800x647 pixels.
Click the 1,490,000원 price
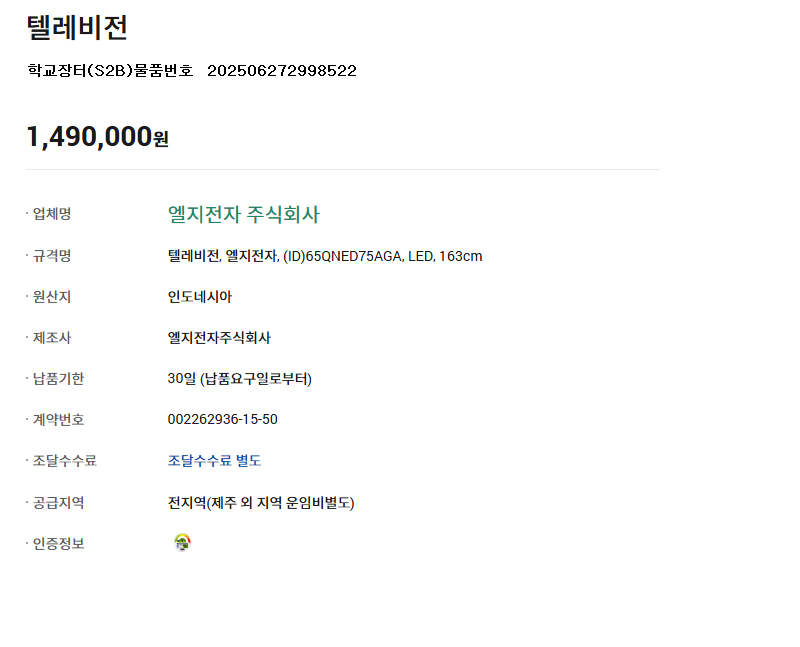coord(97,136)
